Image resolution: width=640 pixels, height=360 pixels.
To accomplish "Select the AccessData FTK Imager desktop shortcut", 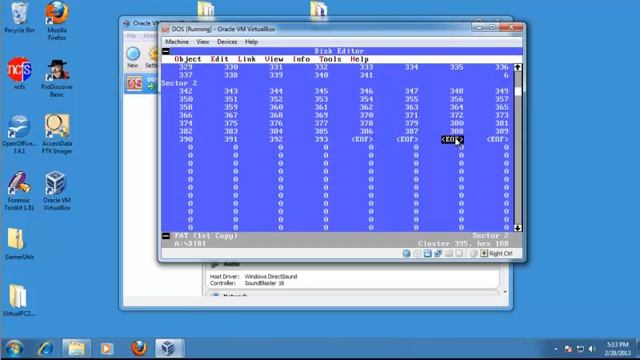I will tap(57, 134).
